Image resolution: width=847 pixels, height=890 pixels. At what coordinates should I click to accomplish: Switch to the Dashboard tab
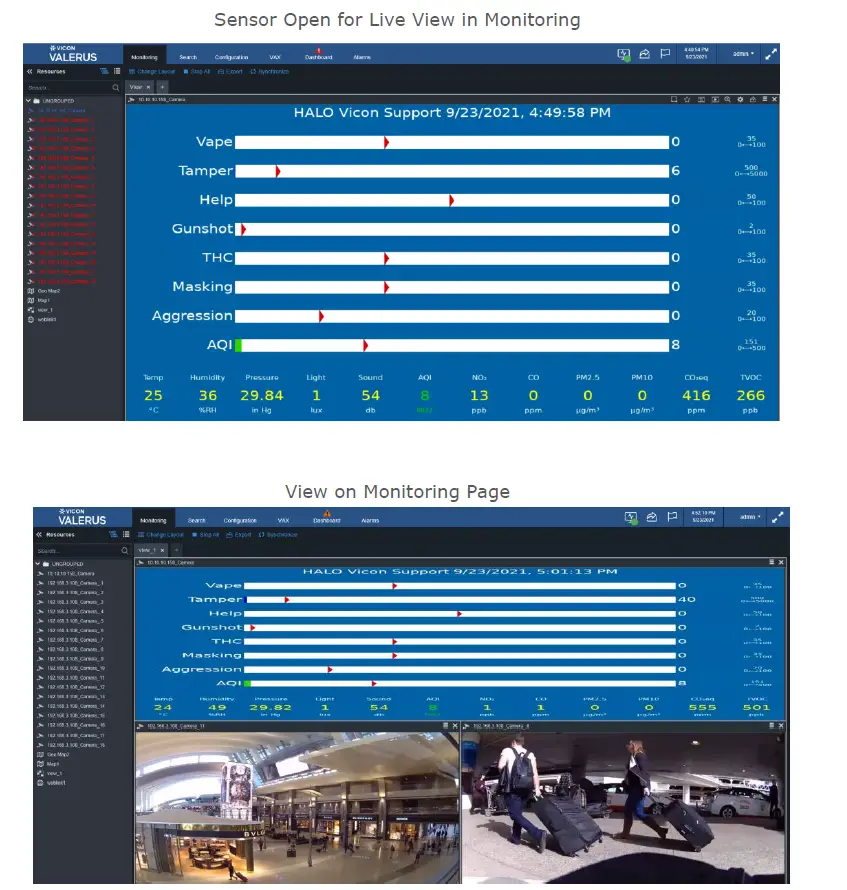[x=318, y=57]
